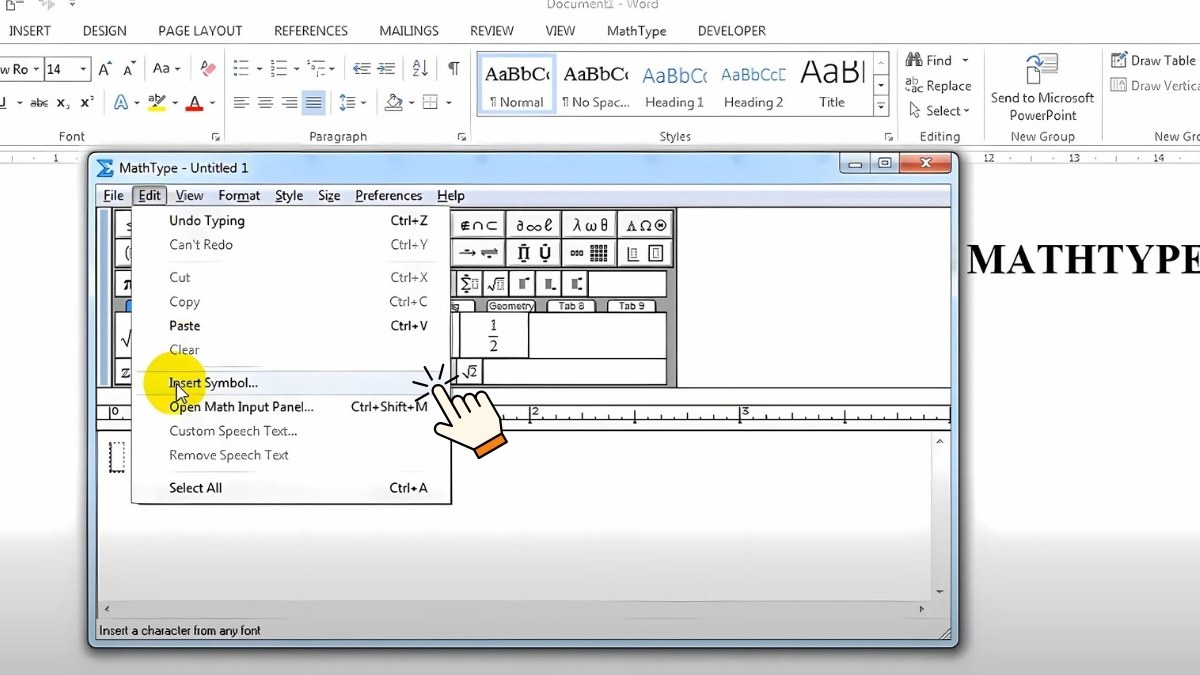The width and height of the screenshot is (1200, 675).
Task: Click the Clear All Formatting eraser icon
Action: (208, 69)
